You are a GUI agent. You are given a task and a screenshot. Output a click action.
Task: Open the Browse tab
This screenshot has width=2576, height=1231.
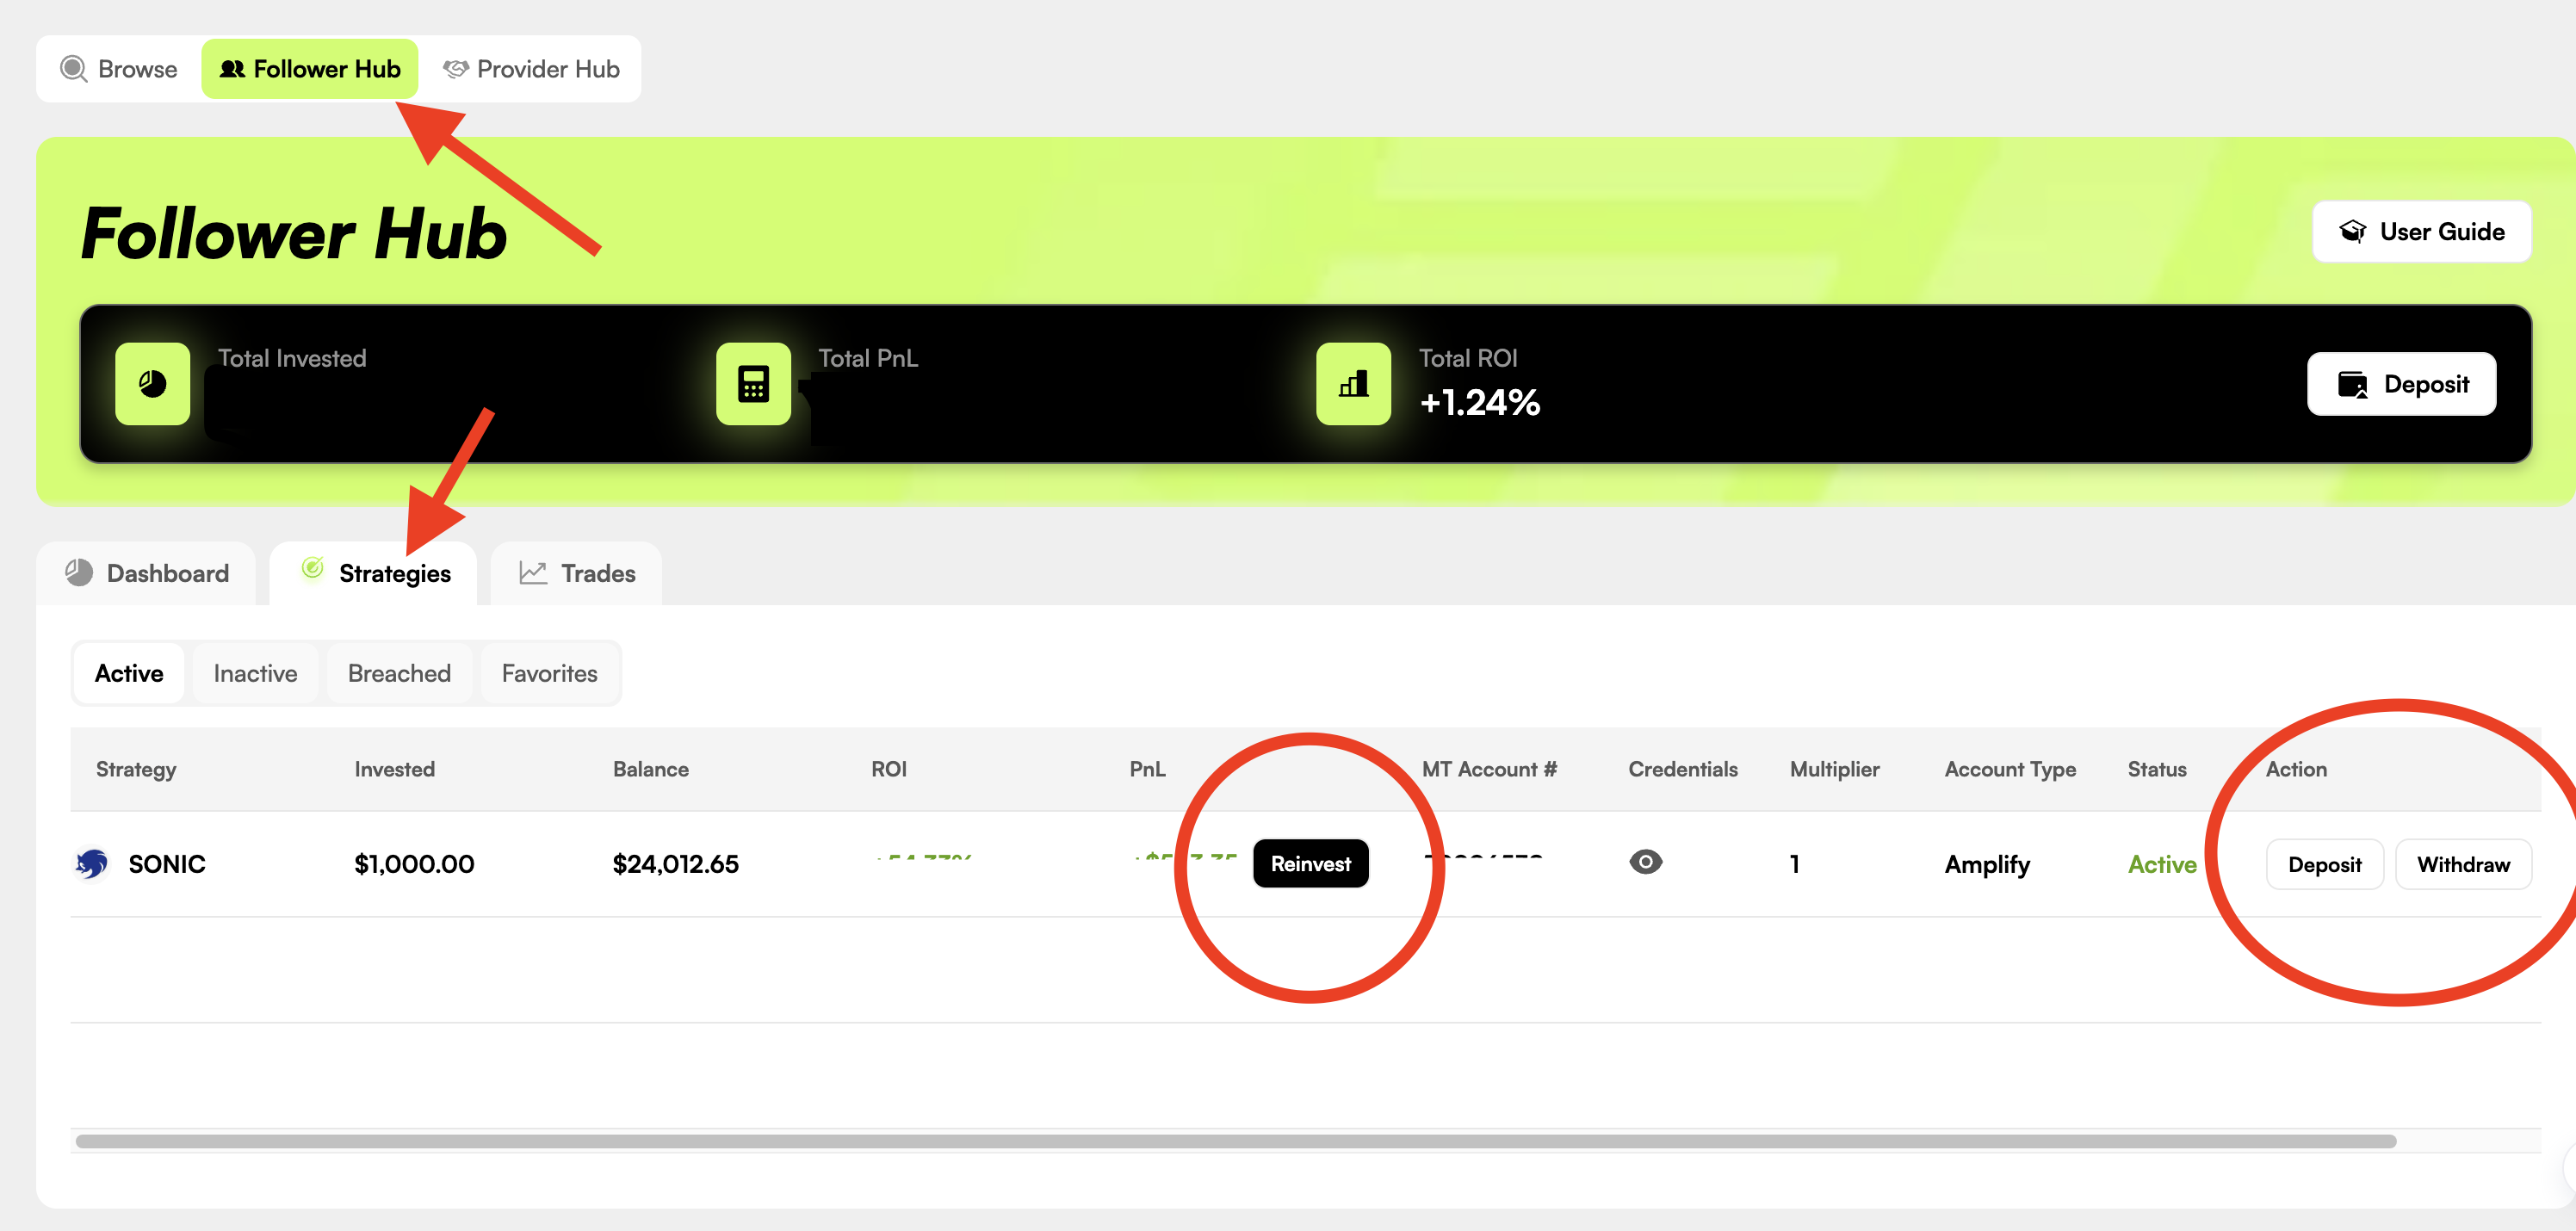click(119, 69)
